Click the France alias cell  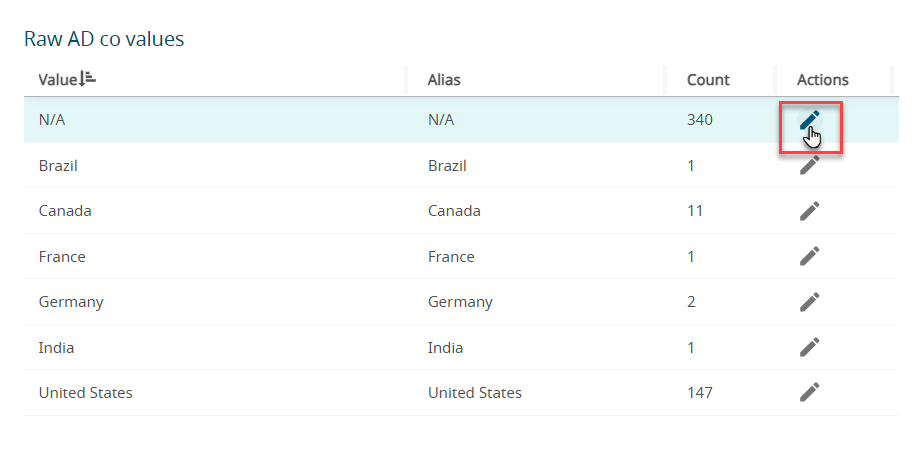tap(451, 257)
